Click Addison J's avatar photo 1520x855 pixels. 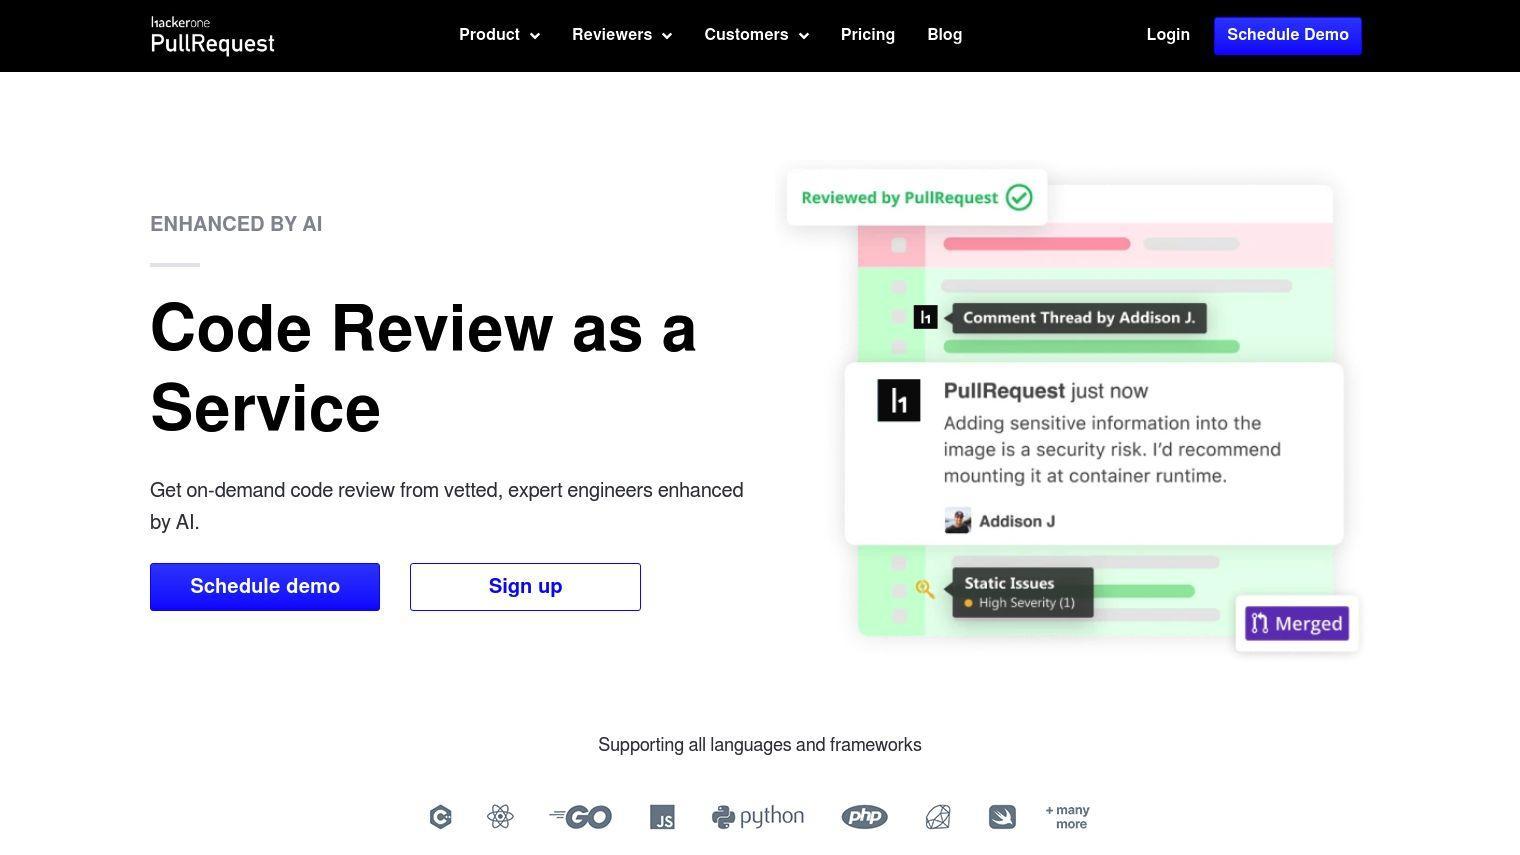(x=958, y=521)
